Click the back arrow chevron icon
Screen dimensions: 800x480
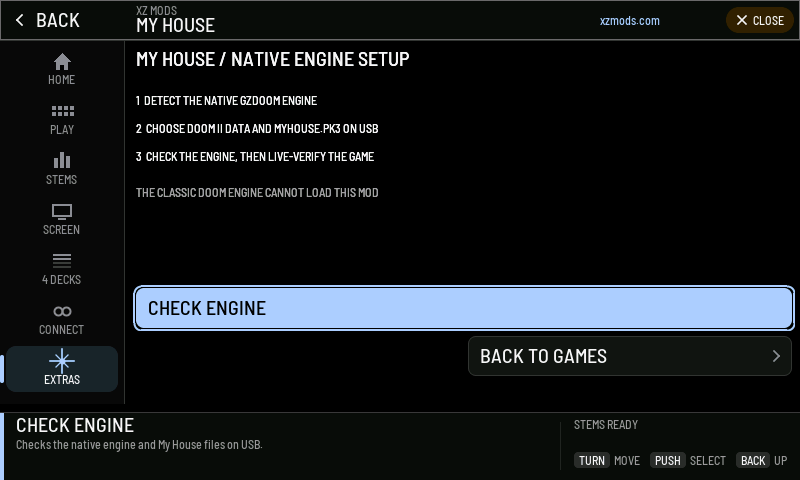click(19, 20)
